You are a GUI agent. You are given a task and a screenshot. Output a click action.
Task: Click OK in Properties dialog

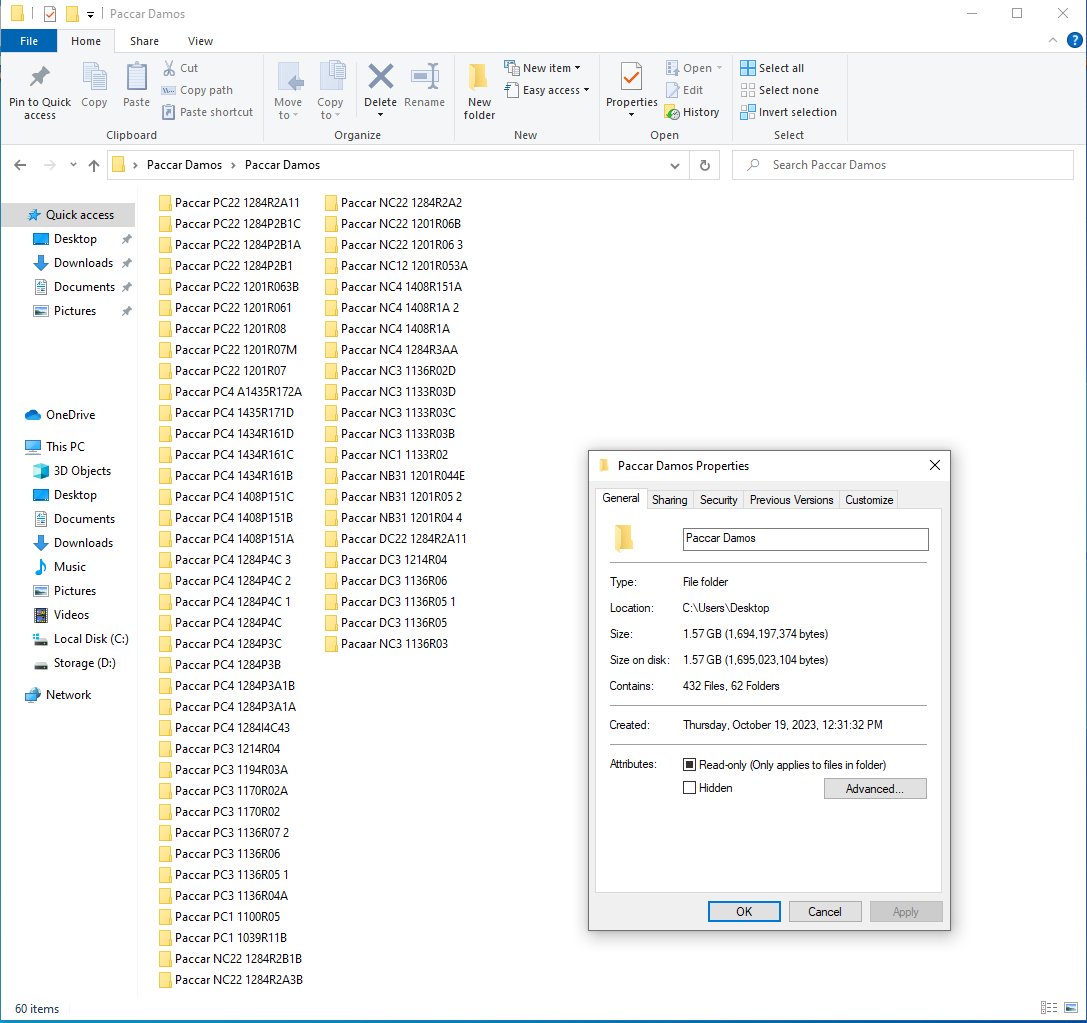tap(744, 911)
